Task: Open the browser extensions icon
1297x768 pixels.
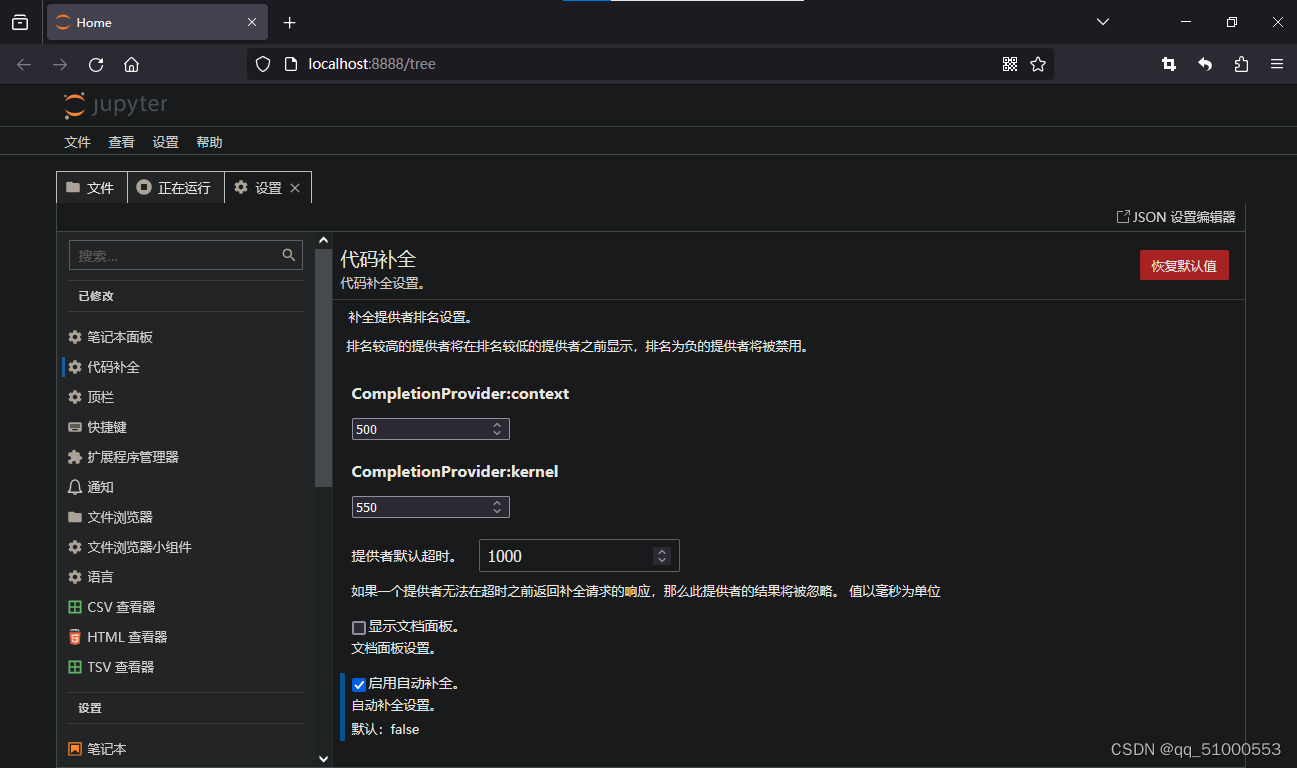Action: click(x=1241, y=64)
